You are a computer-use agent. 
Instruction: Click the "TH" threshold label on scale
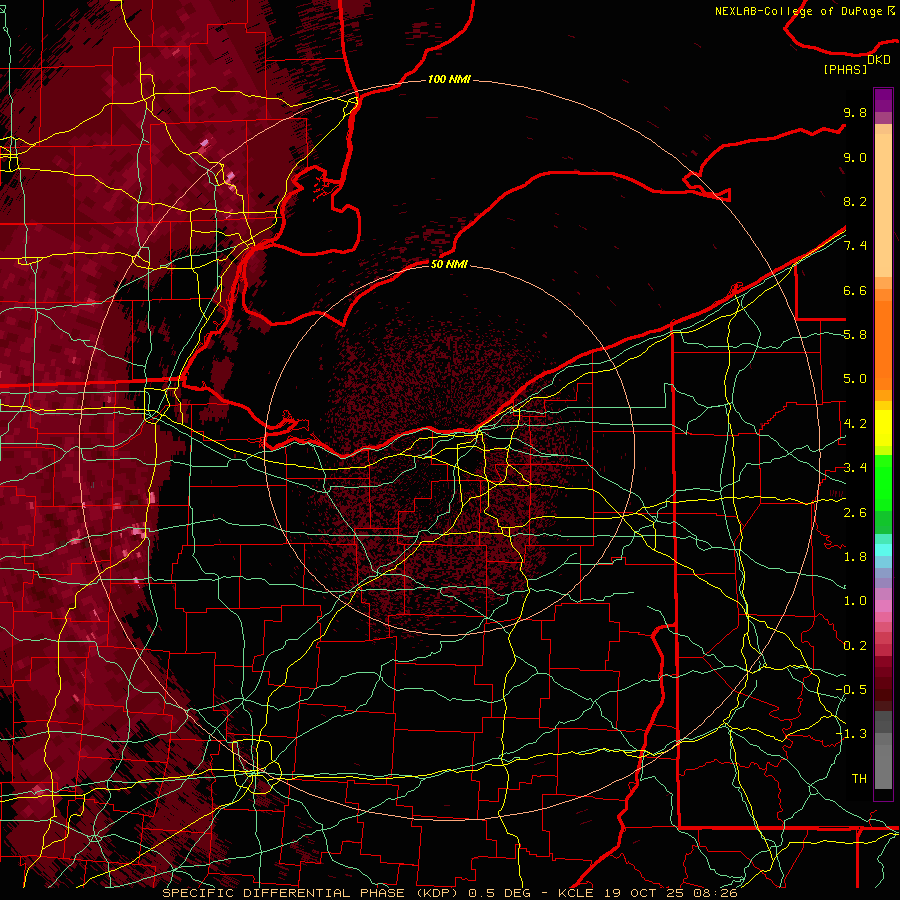(x=859, y=779)
